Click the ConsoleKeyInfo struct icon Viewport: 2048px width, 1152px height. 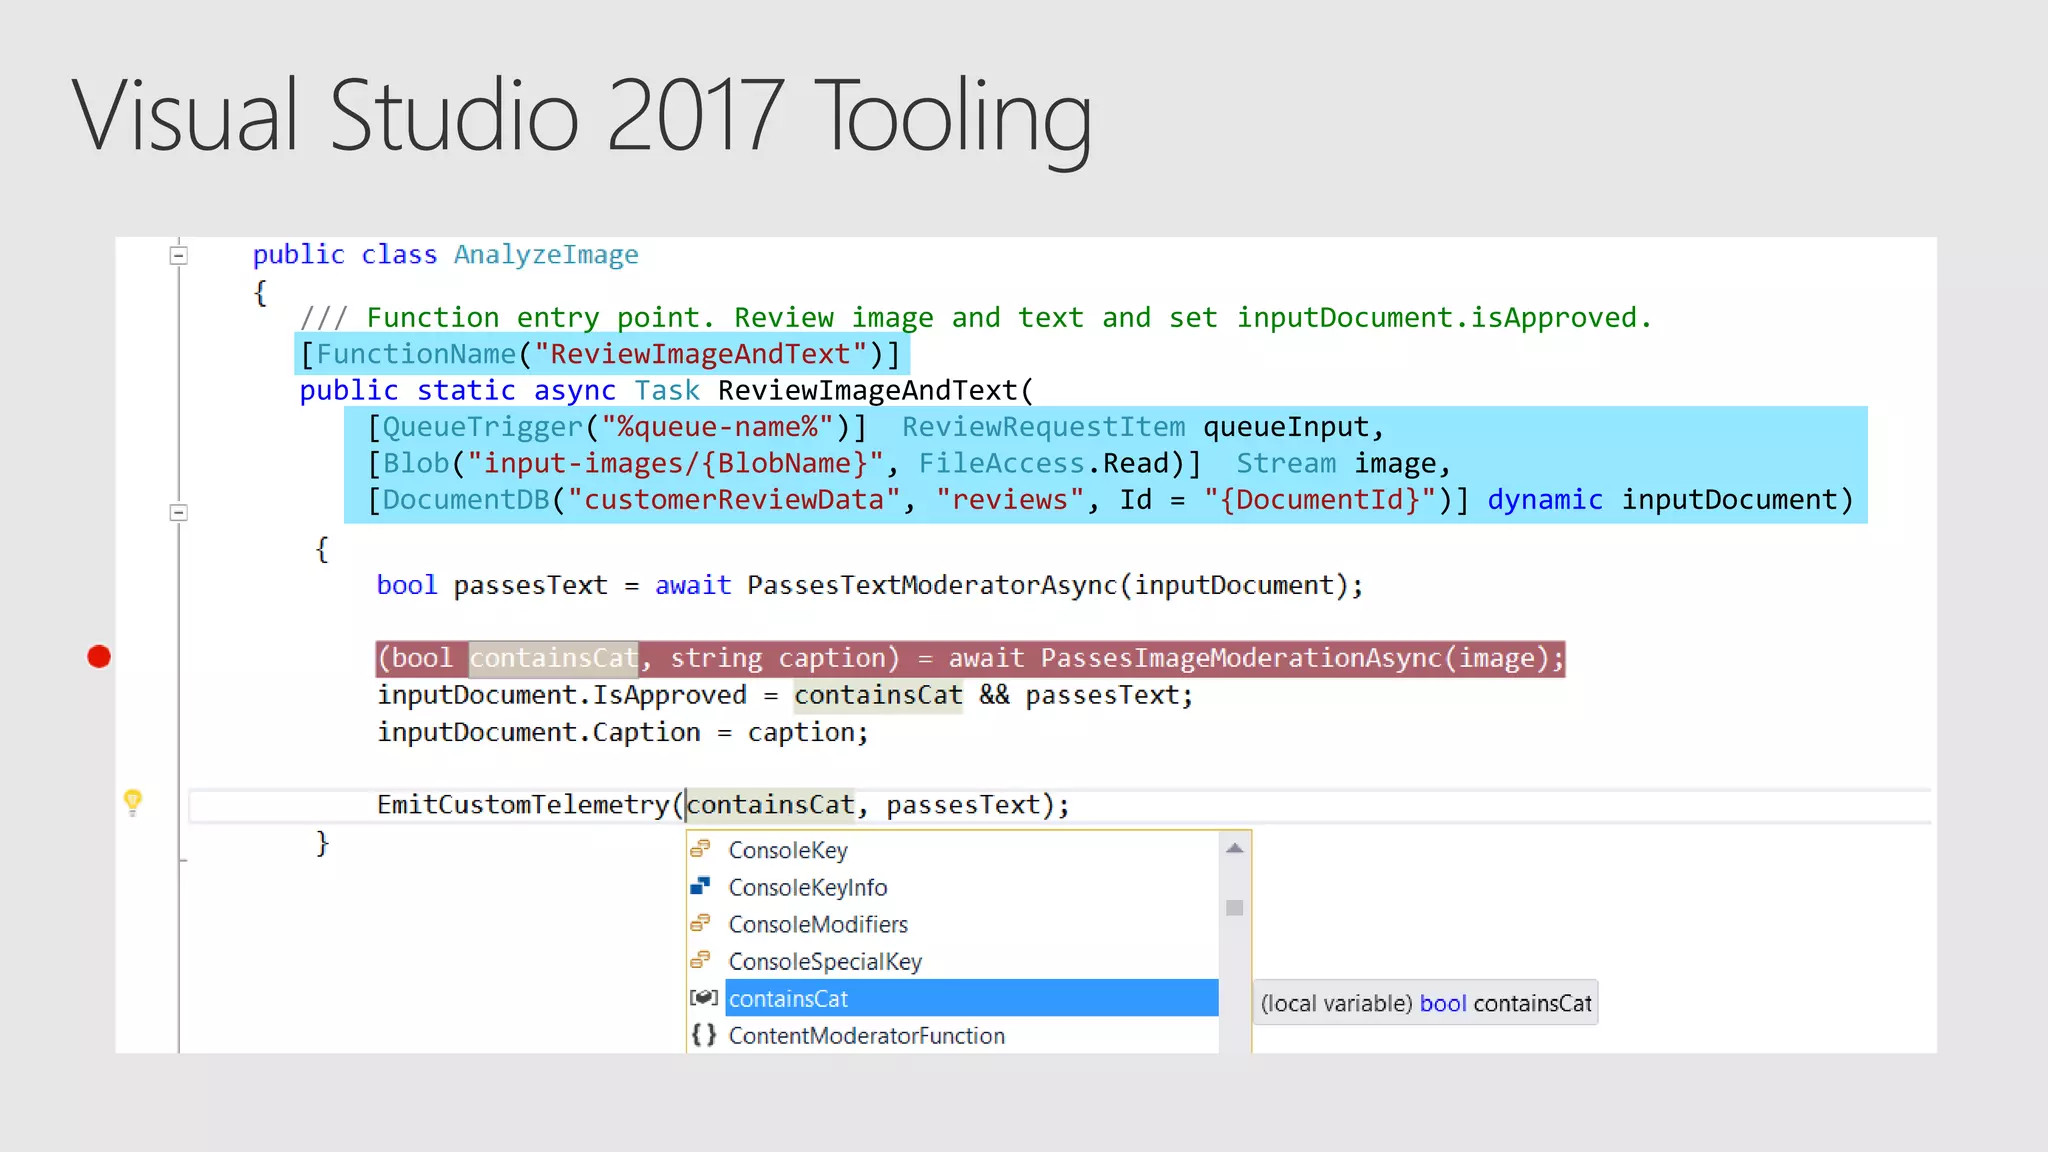click(x=701, y=886)
